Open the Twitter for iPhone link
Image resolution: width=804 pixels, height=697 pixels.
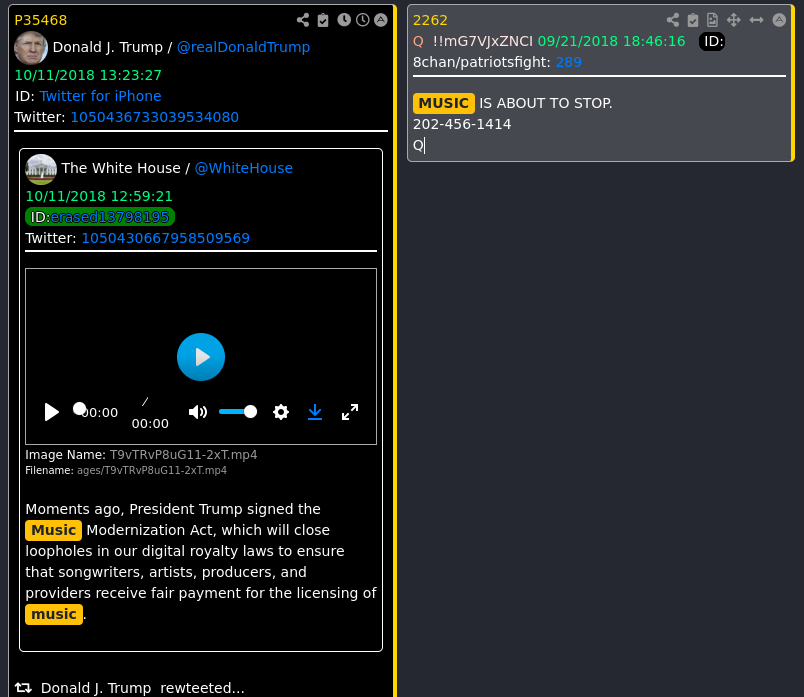click(100, 96)
